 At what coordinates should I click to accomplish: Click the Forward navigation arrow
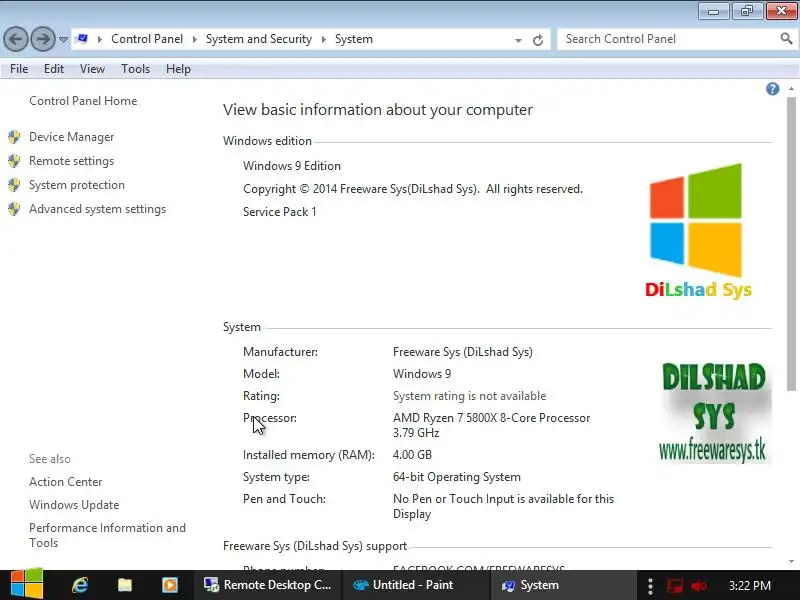pyautogui.click(x=43, y=39)
